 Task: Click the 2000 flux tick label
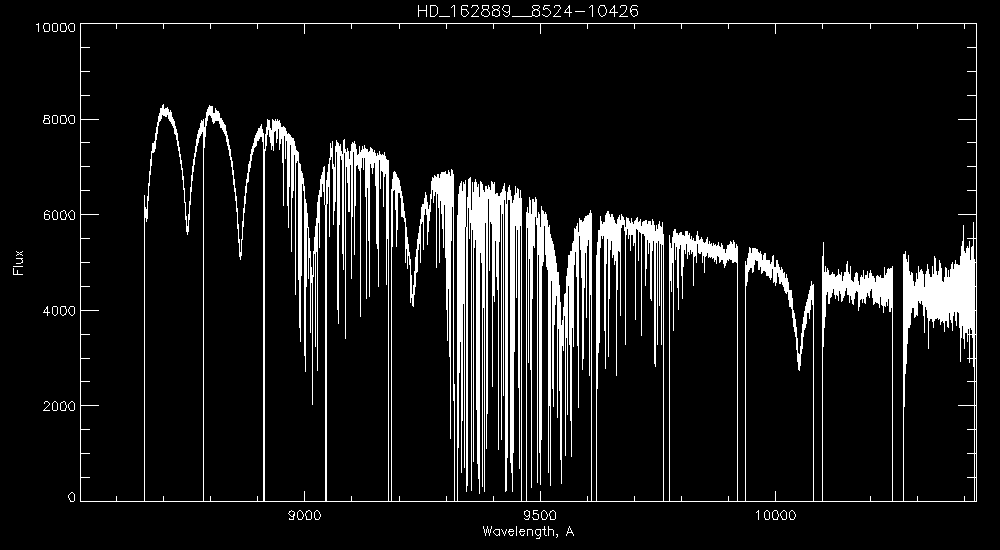(60, 406)
